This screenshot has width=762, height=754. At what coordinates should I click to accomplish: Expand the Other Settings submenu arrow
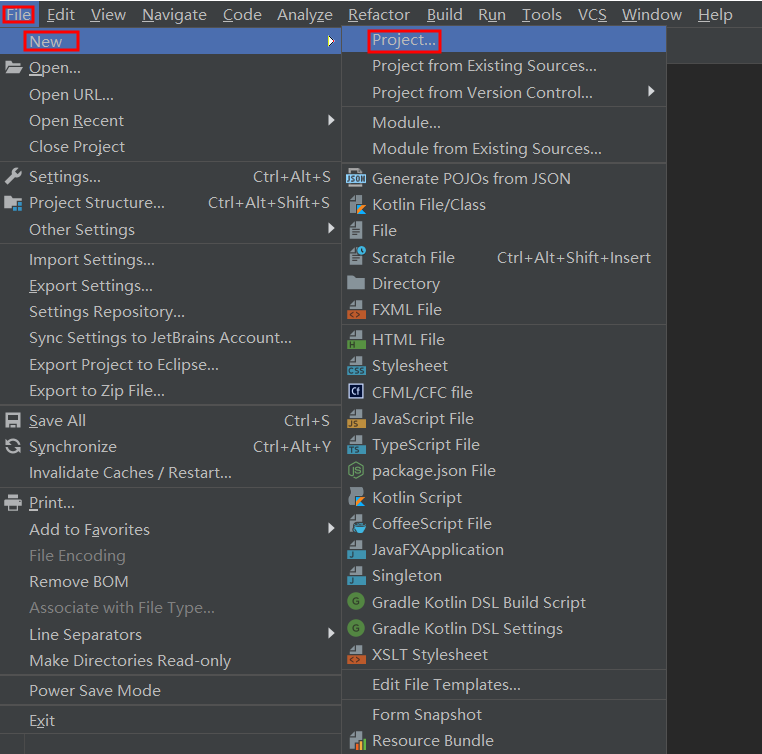331,228
